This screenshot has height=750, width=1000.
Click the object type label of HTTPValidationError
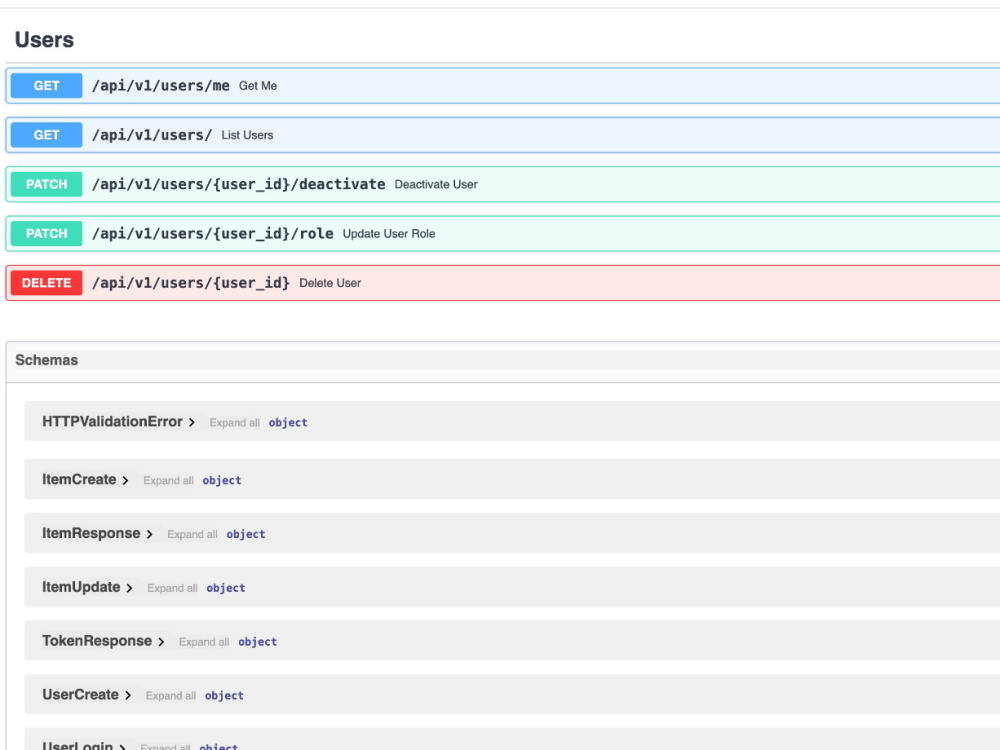[x=288, y=423]
